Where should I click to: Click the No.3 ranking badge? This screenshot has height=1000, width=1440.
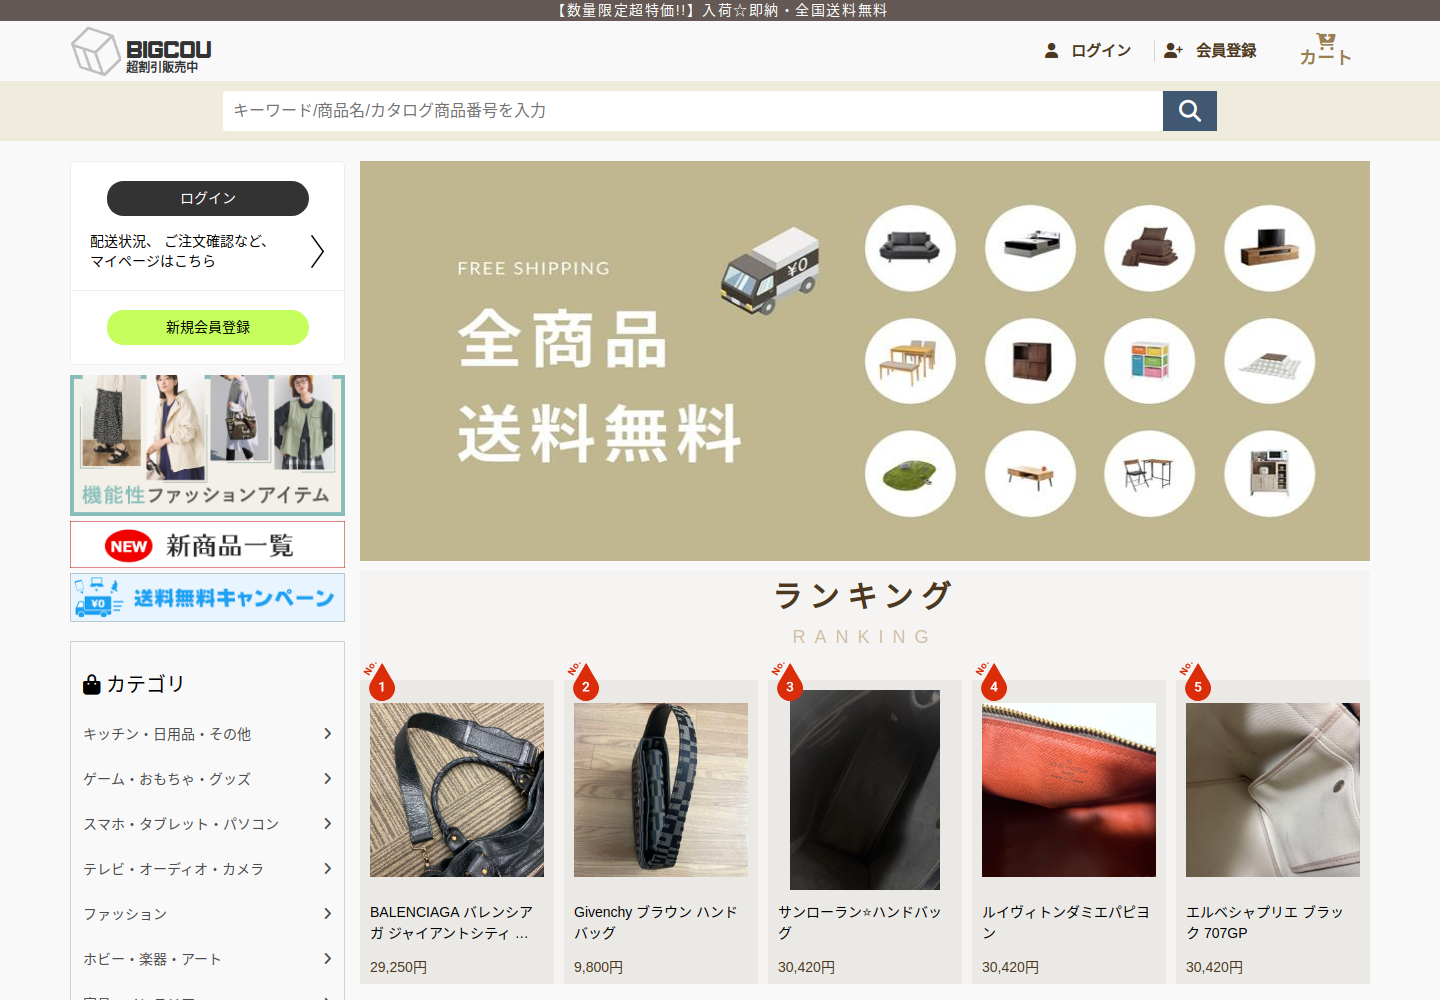click(x=788, y=681)
